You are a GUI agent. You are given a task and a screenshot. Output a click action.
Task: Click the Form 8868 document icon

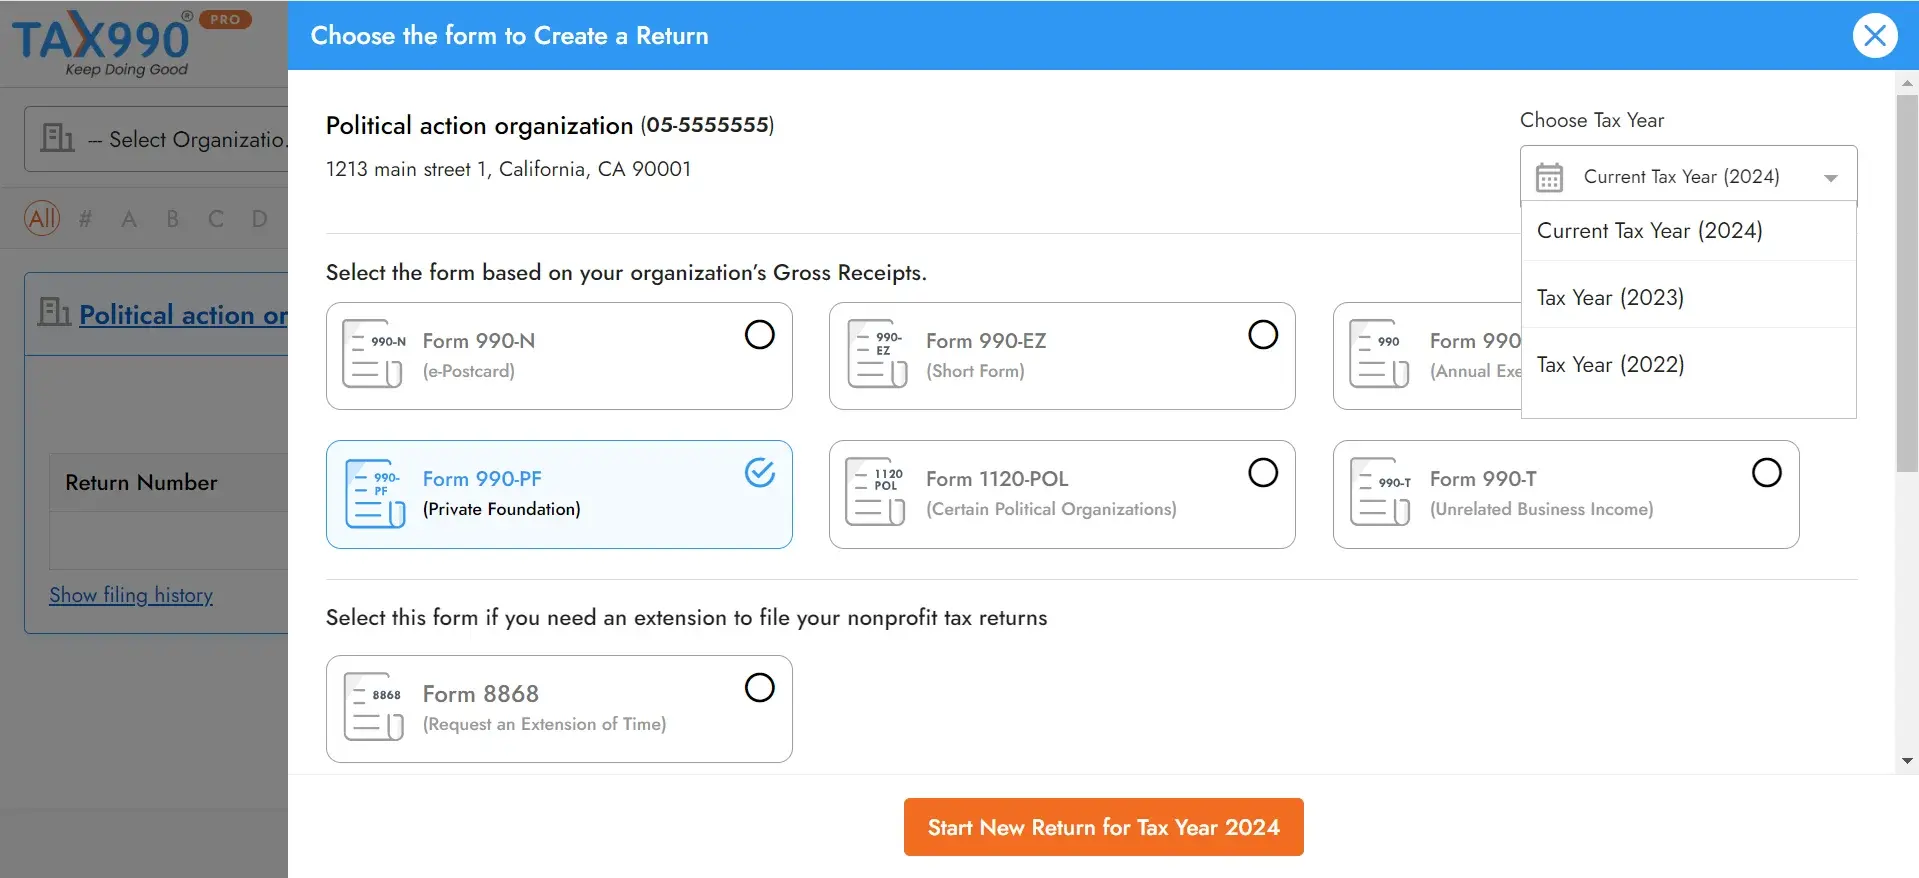373,707
